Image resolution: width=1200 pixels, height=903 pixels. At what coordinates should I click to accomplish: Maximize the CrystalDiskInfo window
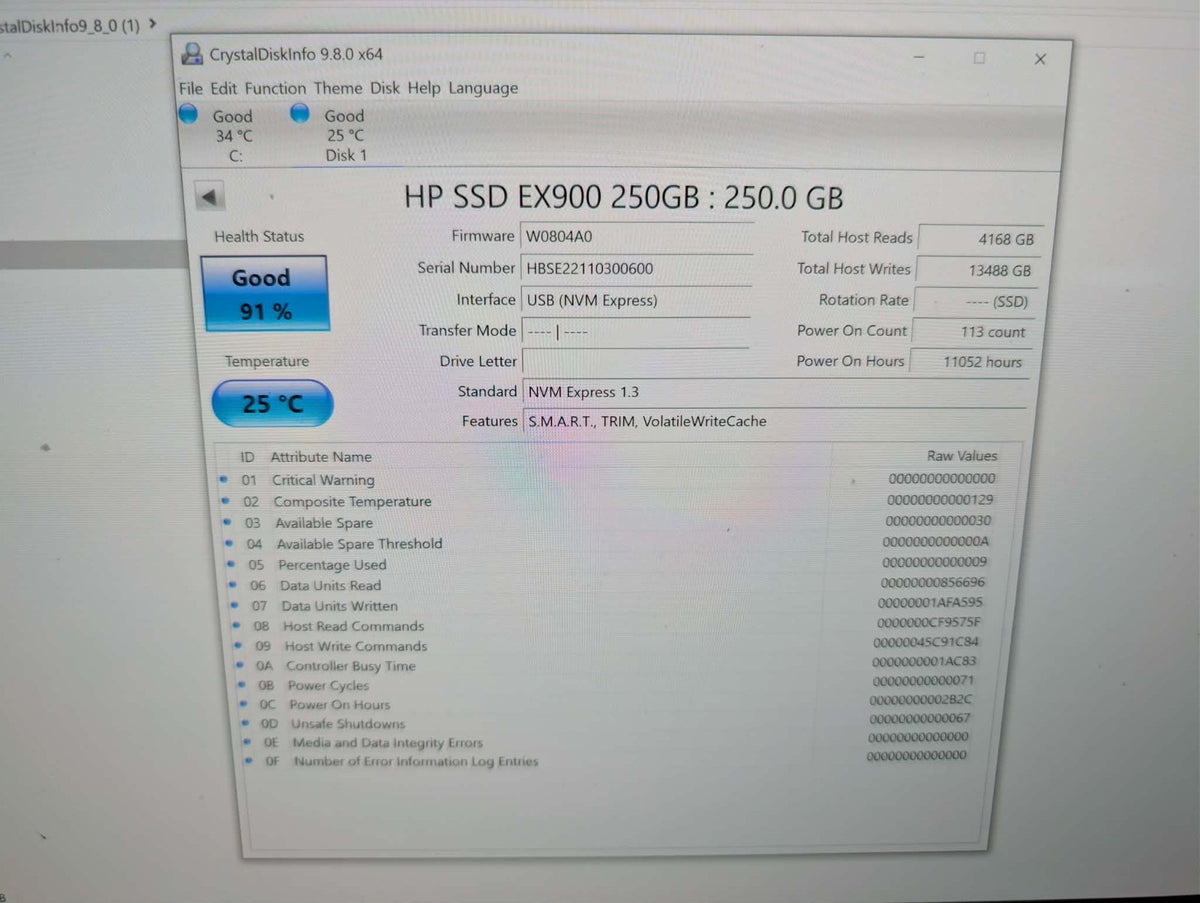(979, 58)
